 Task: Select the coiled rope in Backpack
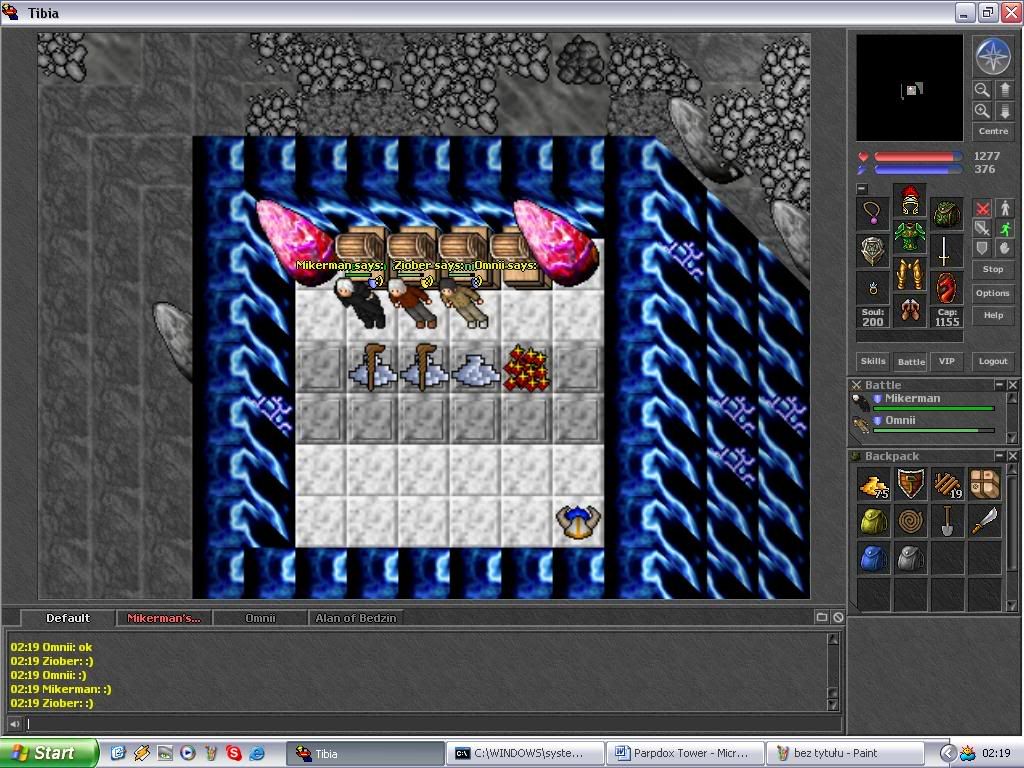pos(910,522)
